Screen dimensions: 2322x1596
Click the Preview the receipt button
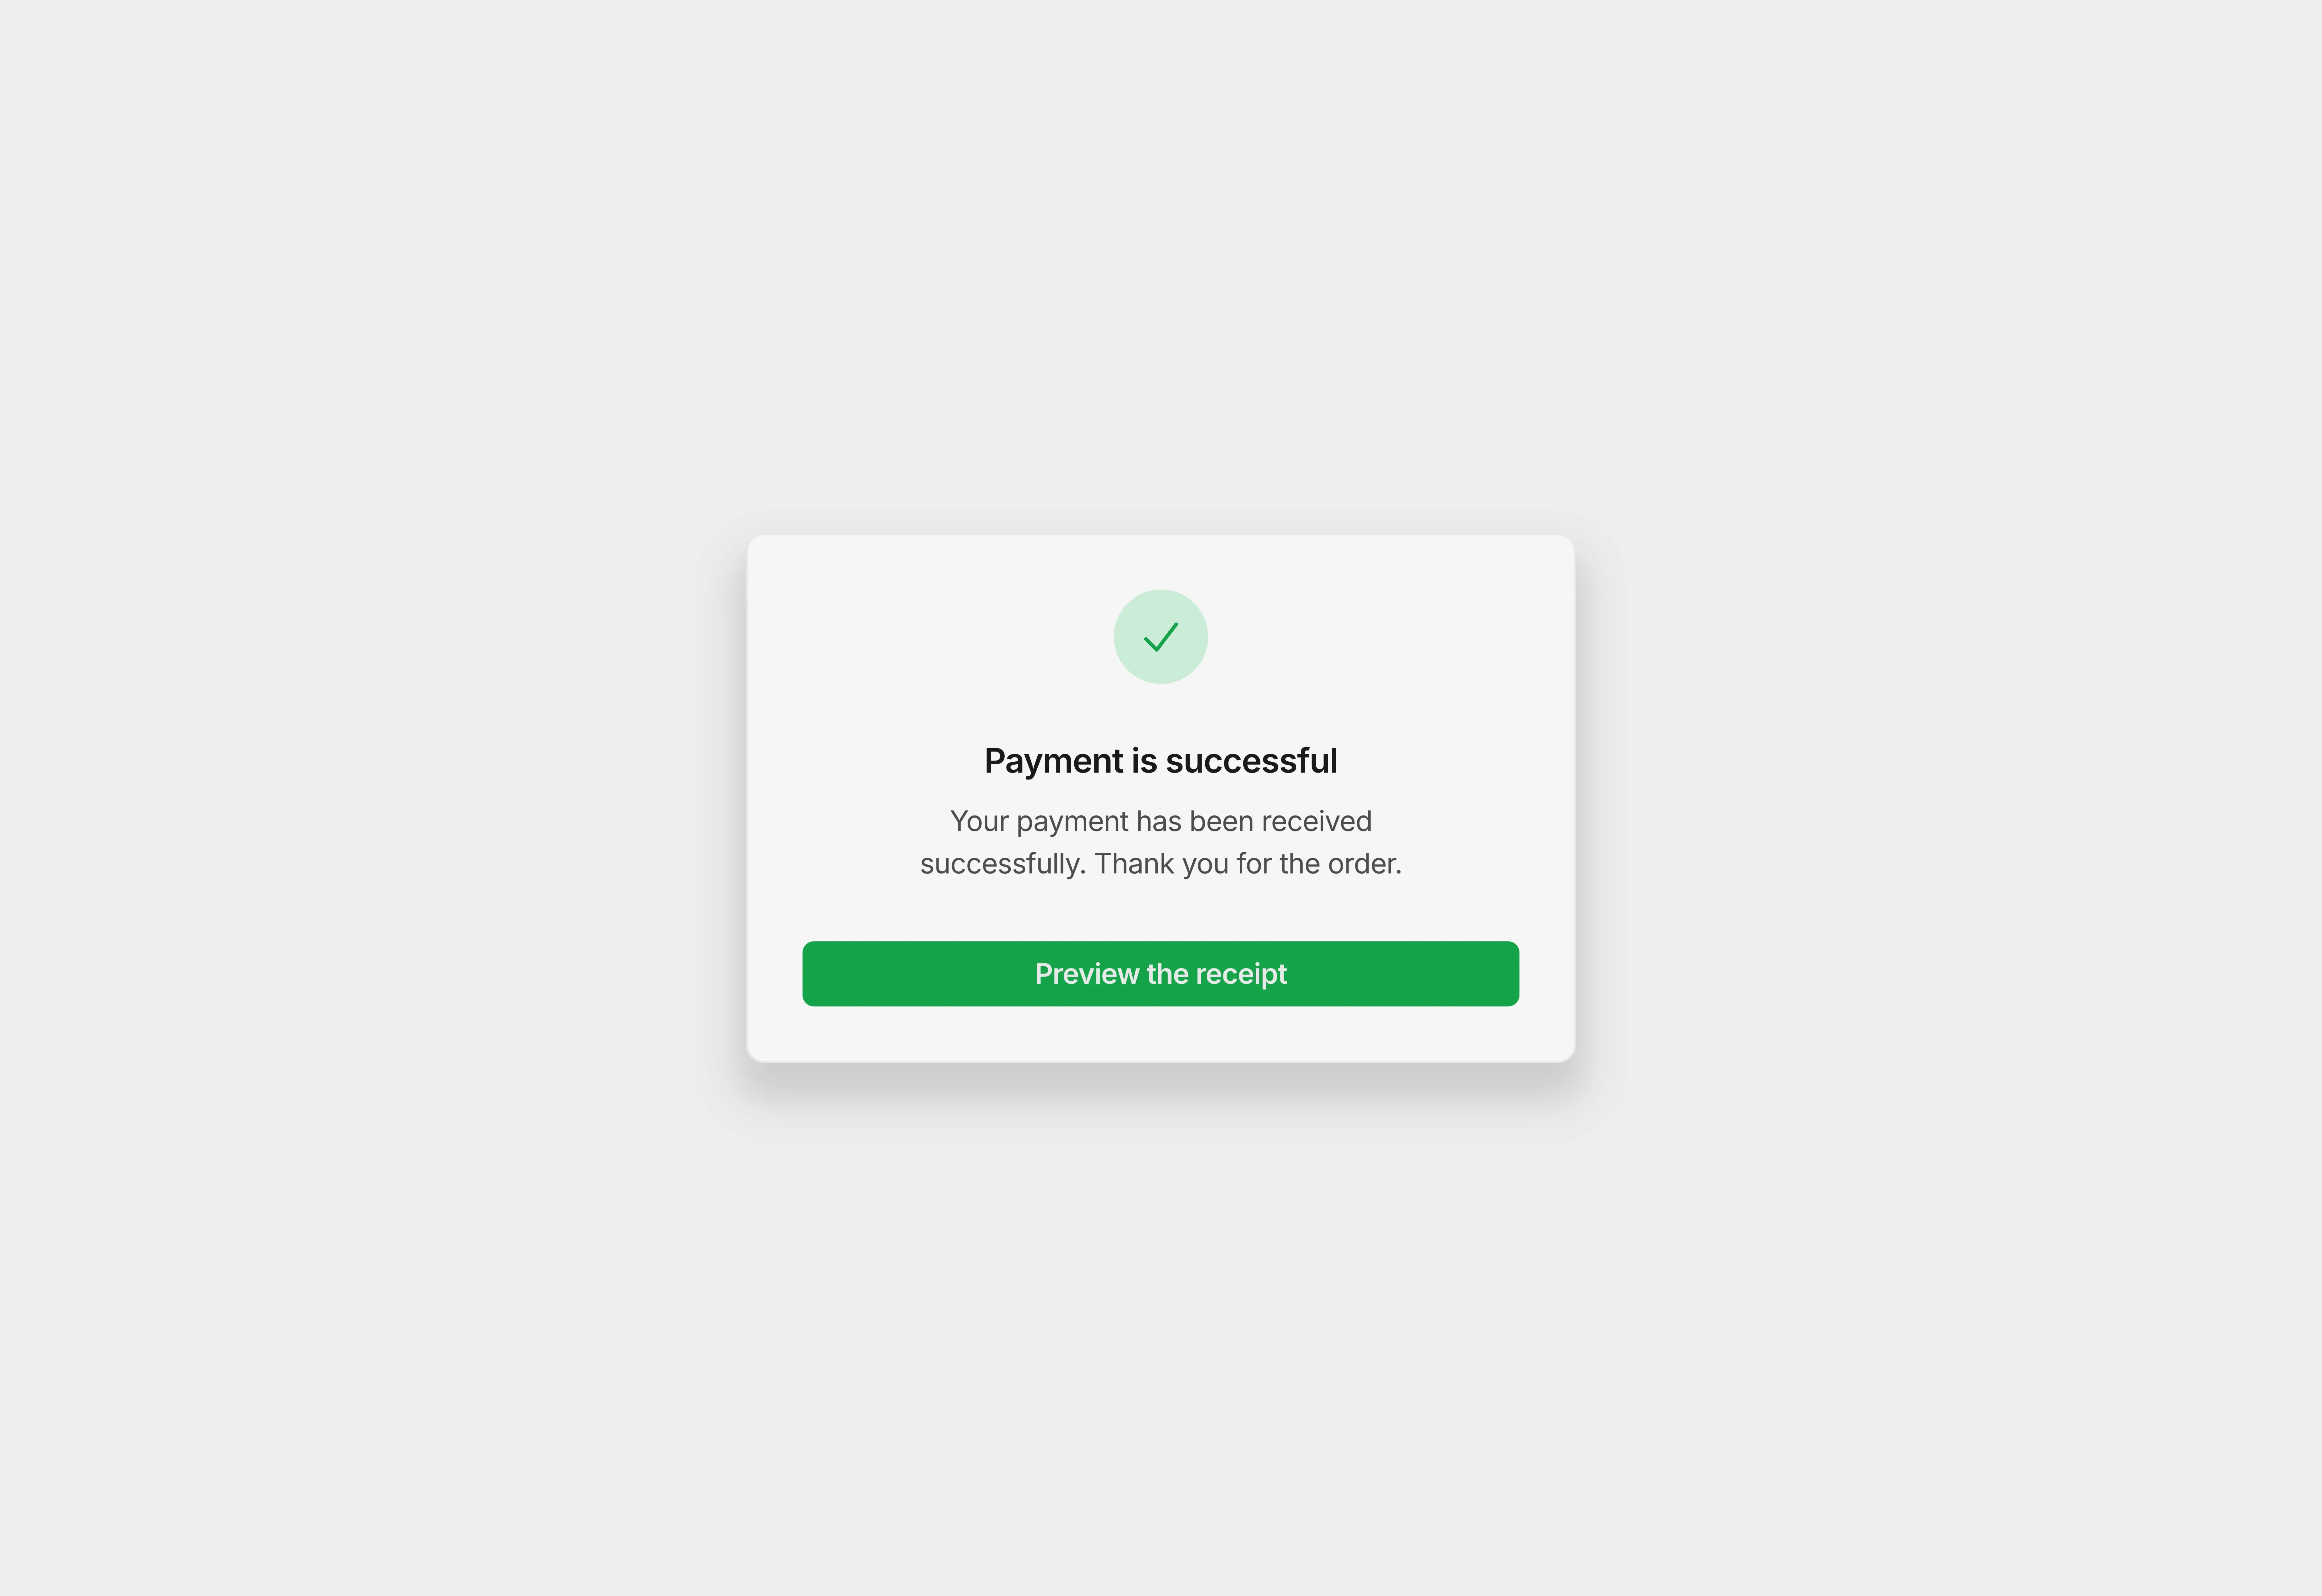[x=1161, y=974]
